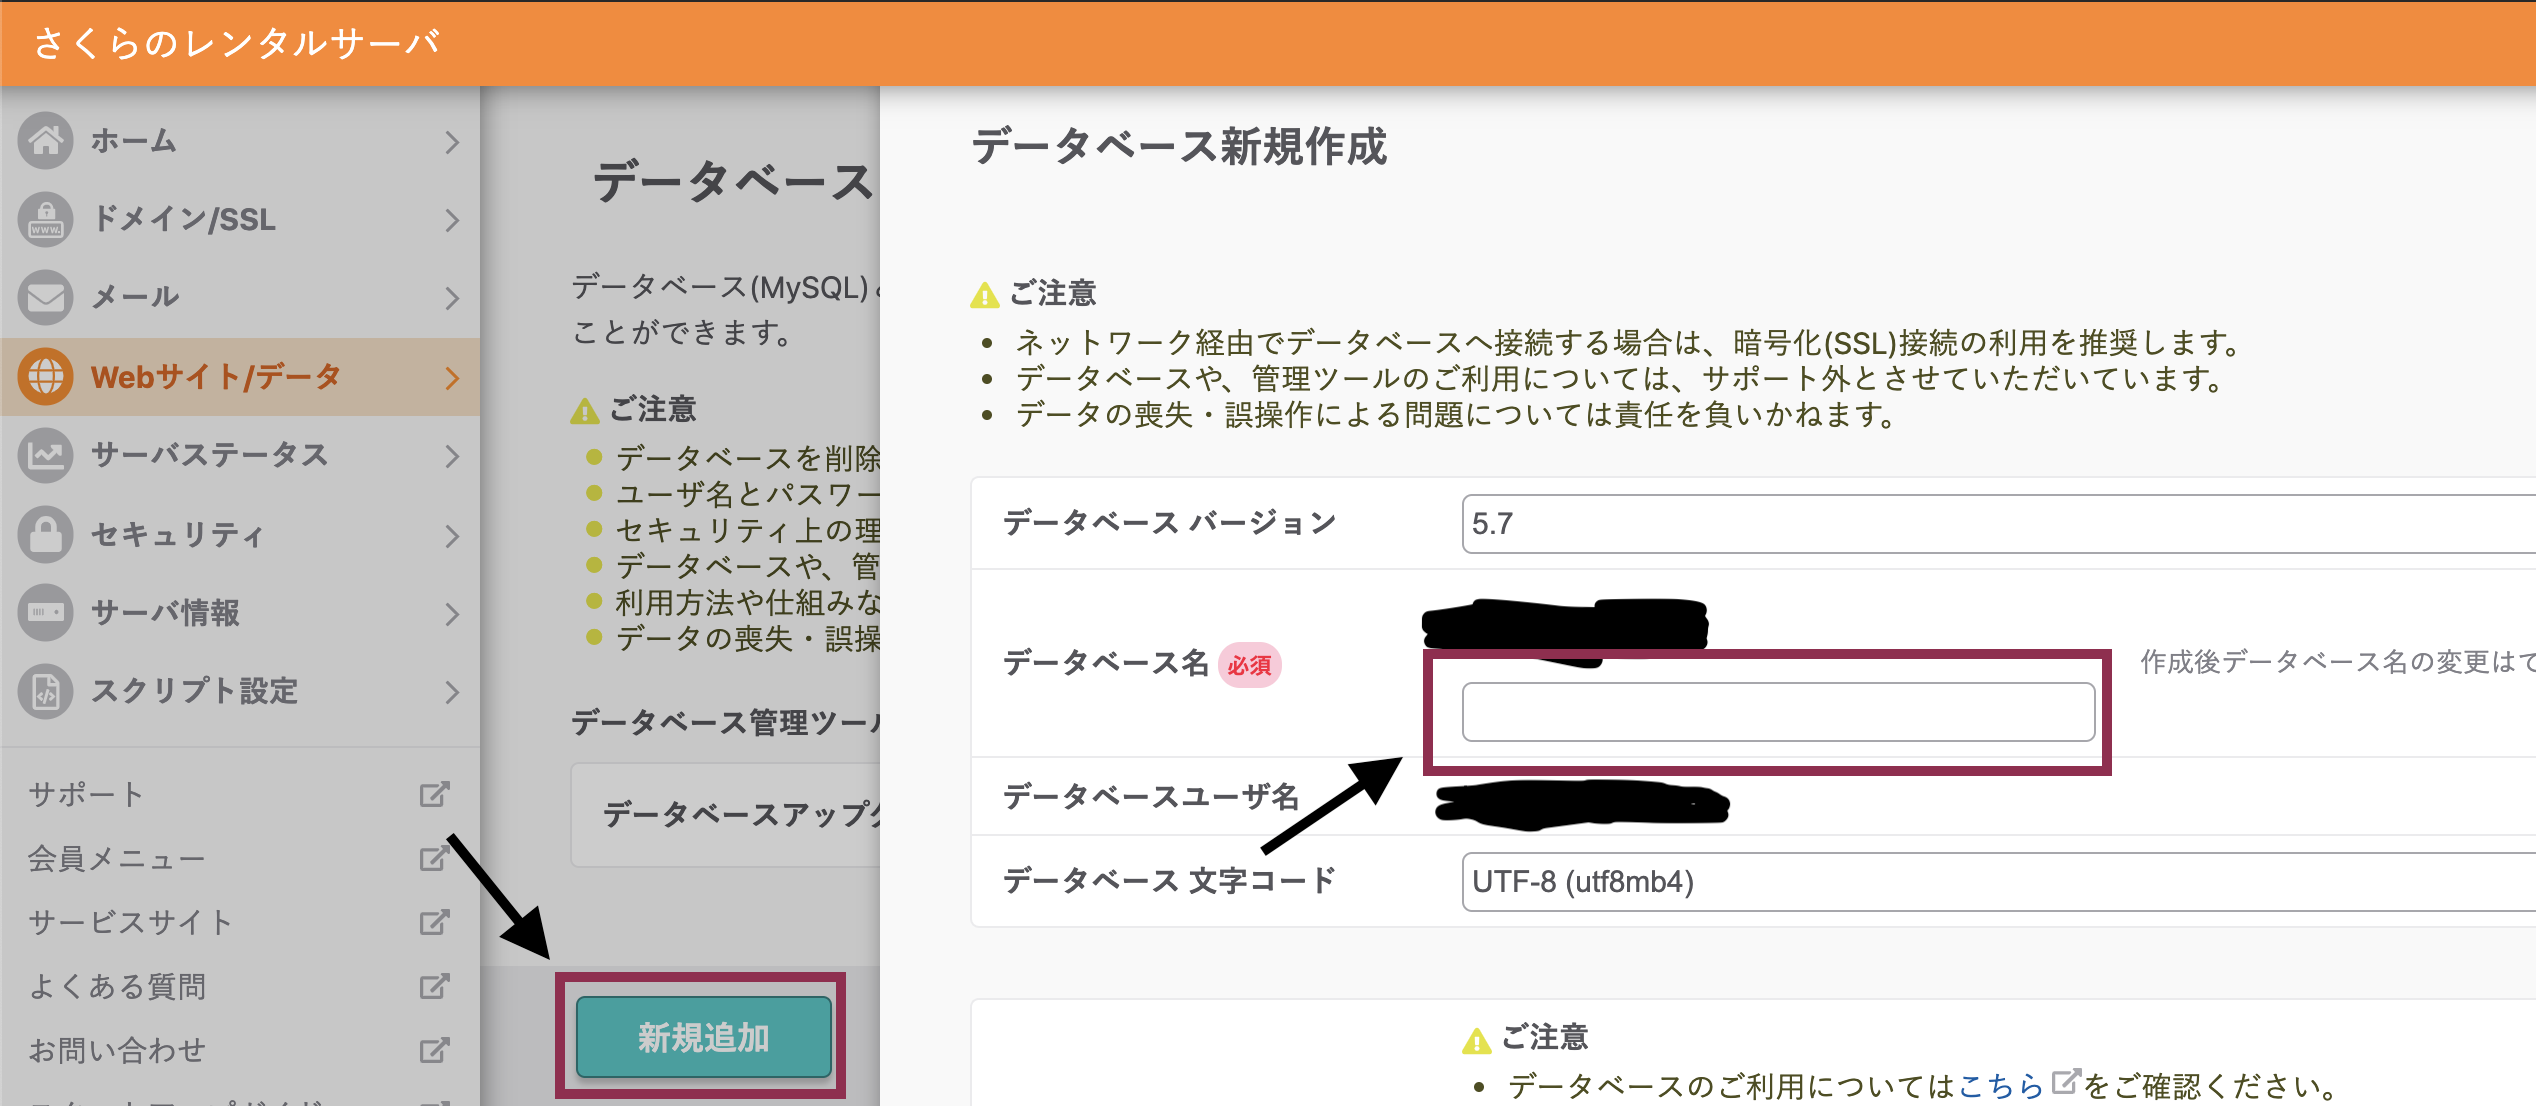Viewport: 2536px width, 1106px height.
Task: Click the Home house icon in sidebar
Action: [45, 141]
